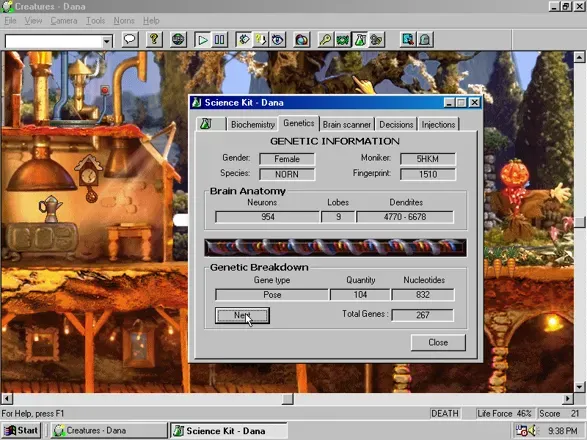Select Science Kit - Dana taskbar button

click(229, 431)
